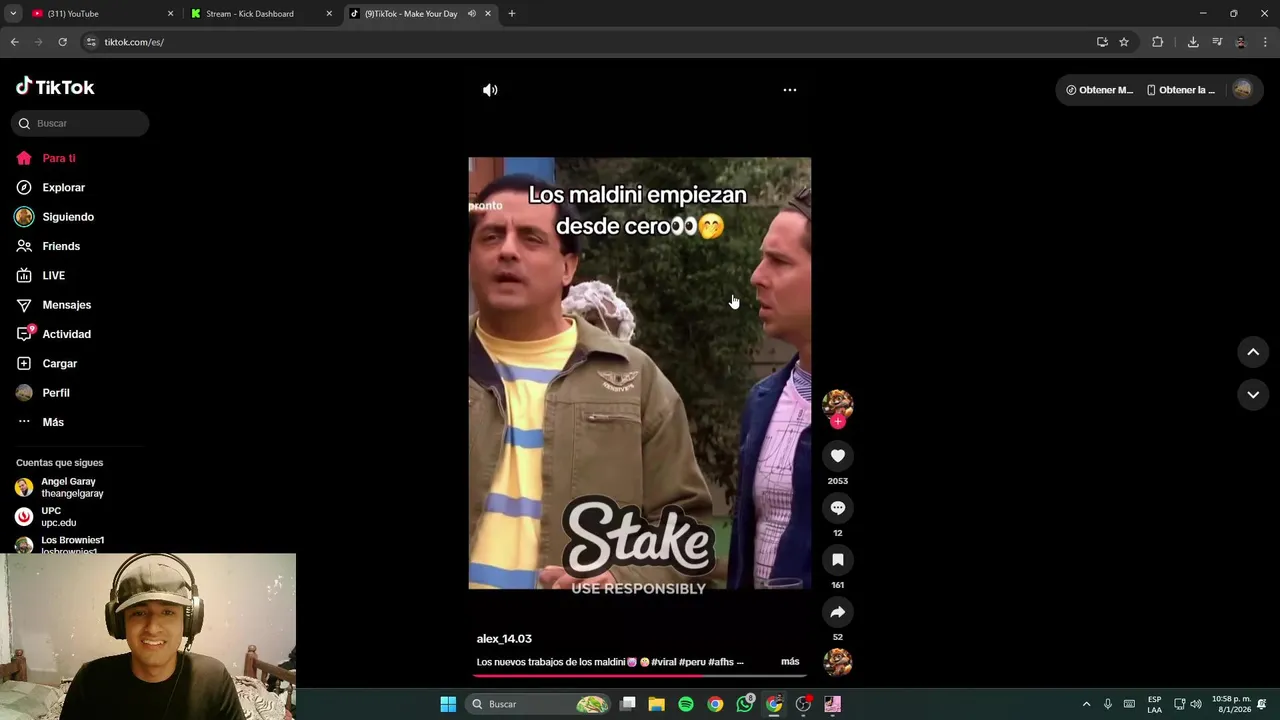Install app icon in address bar
The height and width of the screenshot is (720, 1280).
pos(1102,42)
